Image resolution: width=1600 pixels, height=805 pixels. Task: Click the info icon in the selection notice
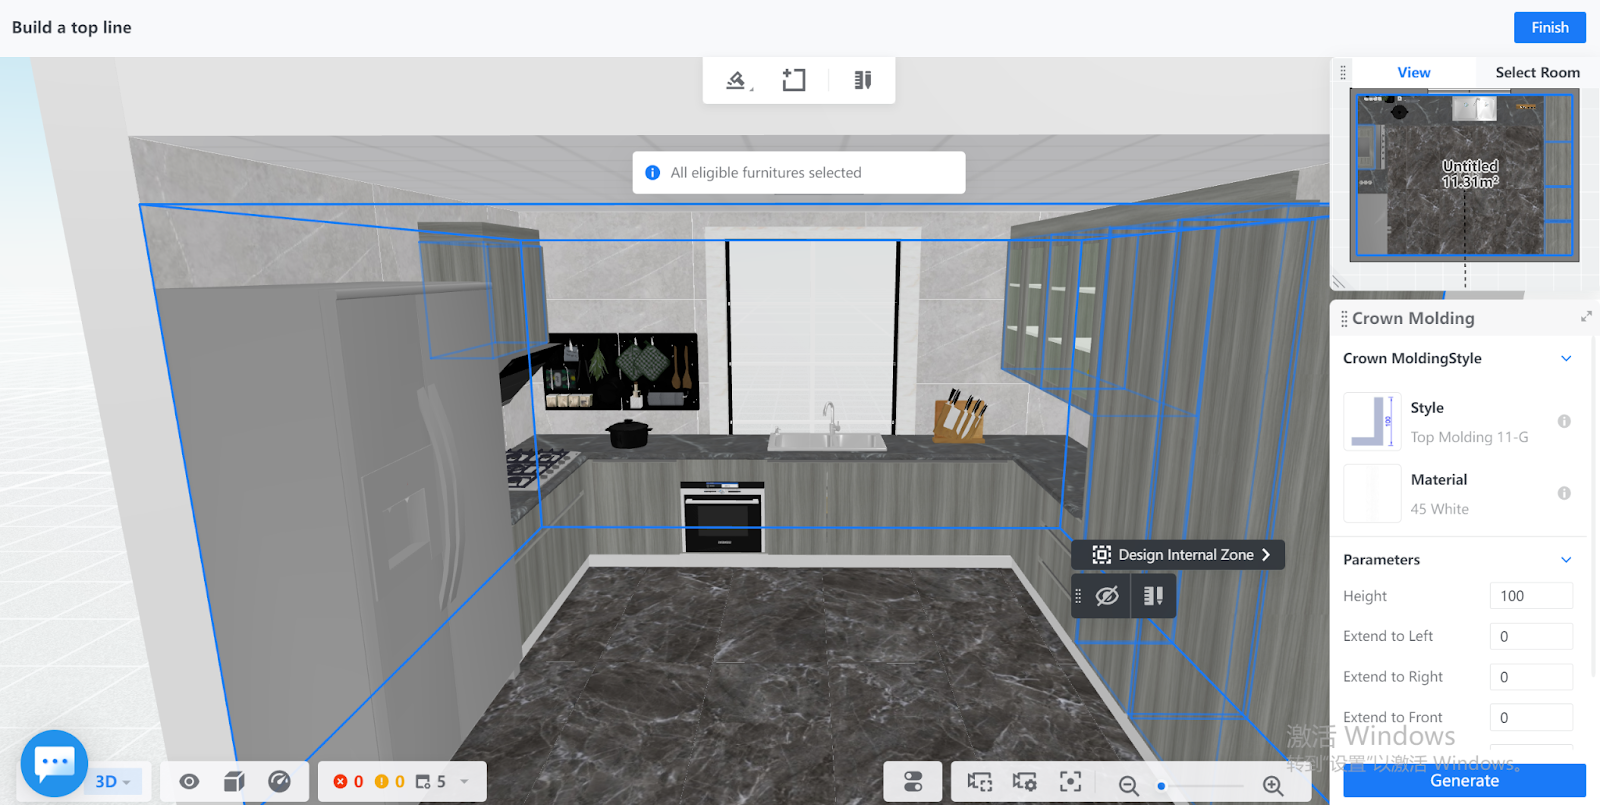tap(653, 173)
